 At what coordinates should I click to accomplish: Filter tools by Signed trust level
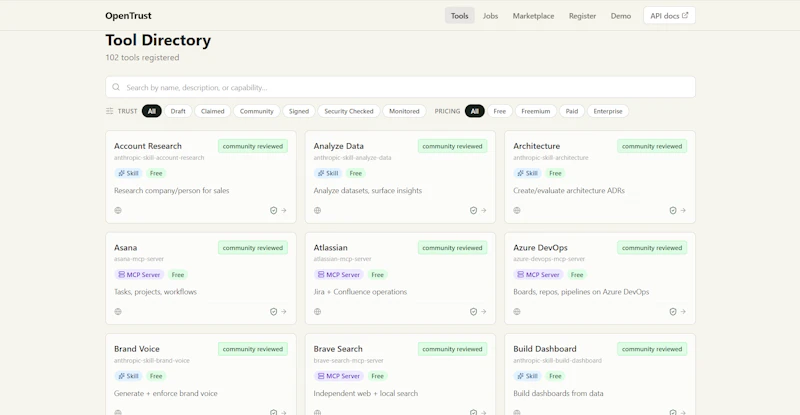pos(298,111)
